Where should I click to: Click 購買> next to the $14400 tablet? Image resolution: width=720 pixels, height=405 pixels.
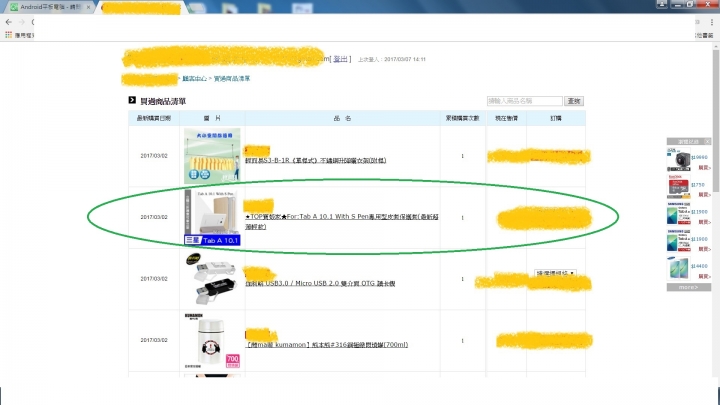click(704, 276)
